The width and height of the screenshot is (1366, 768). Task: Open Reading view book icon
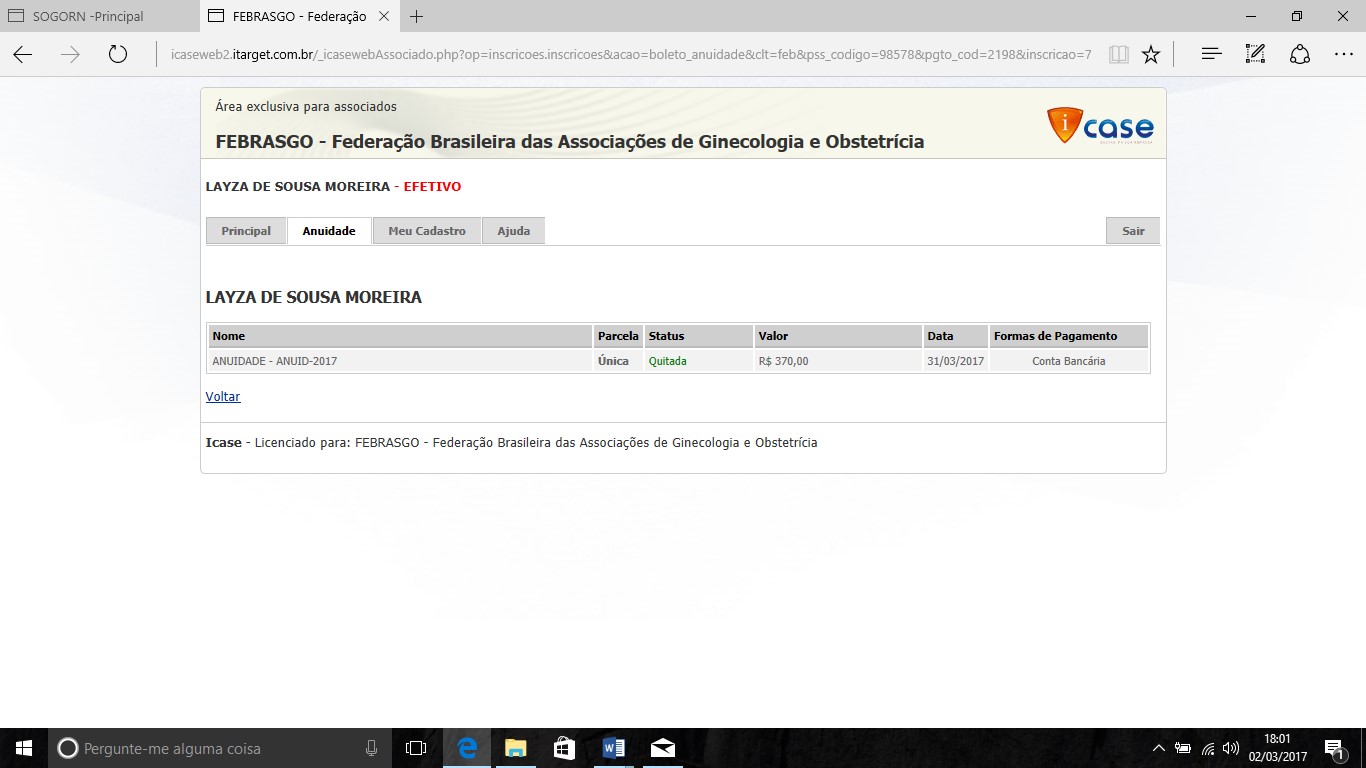(x=1119, y=55)
